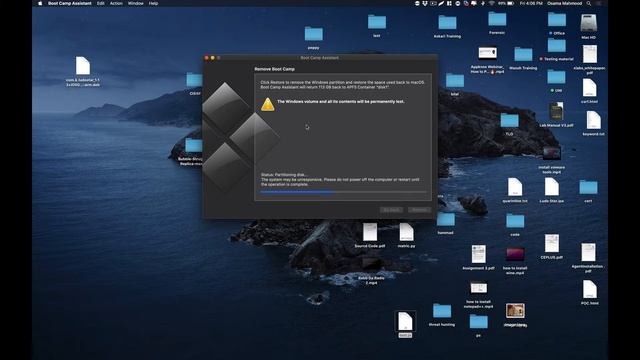Select the Wazuh Training folder

pos(523,55)
